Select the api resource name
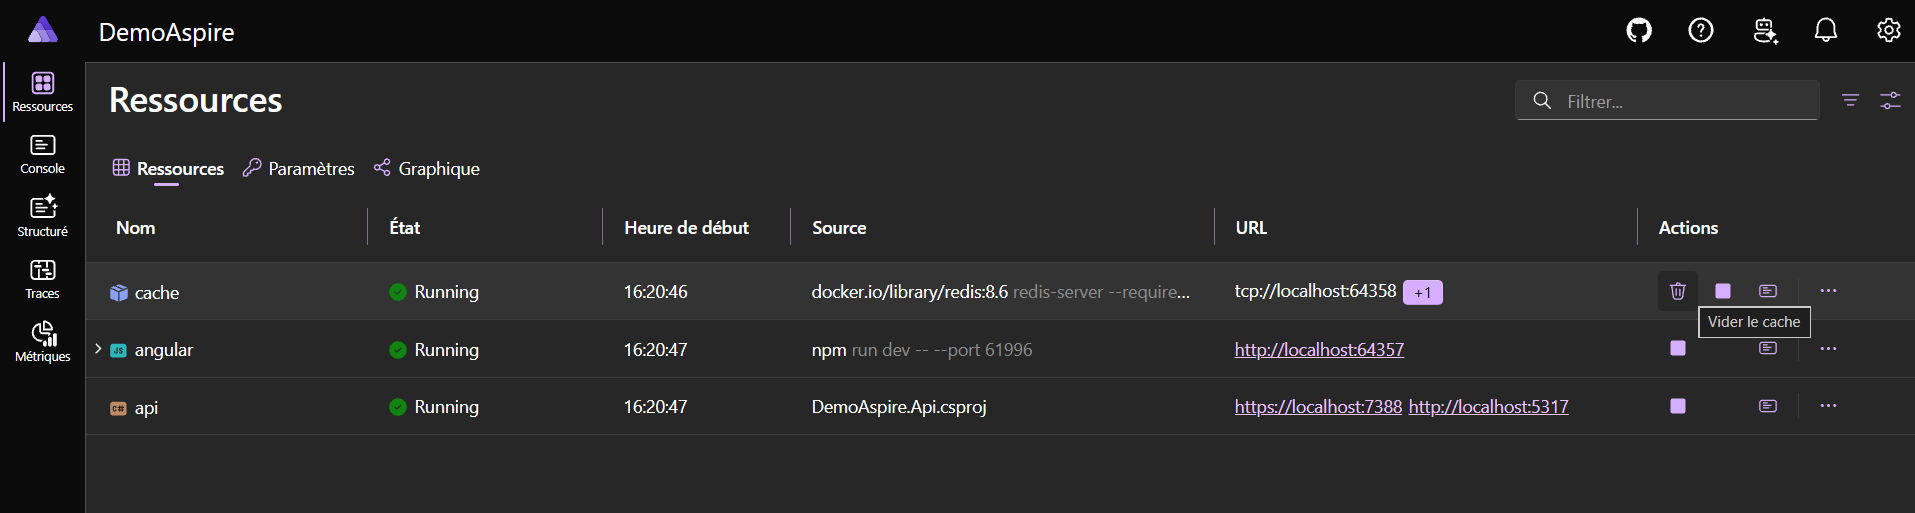 pos(146,407)
